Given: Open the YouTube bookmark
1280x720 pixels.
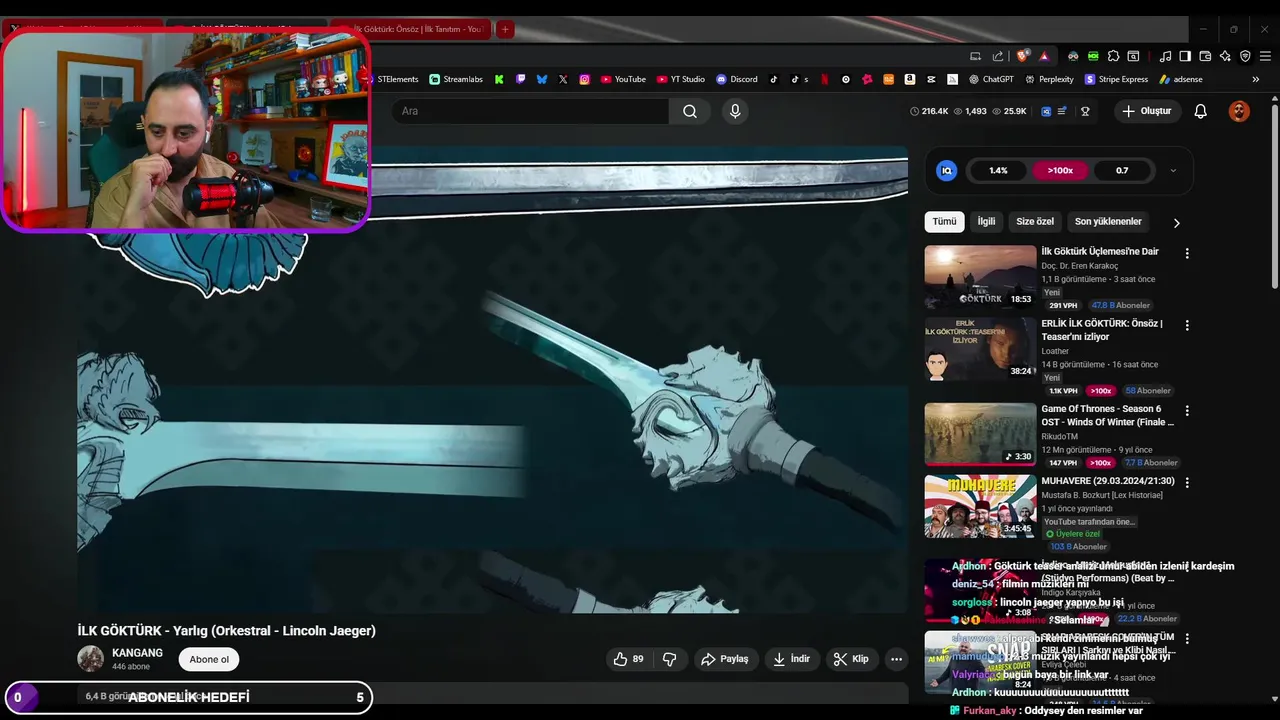Looking at the screenshot, I should [623, 79].
